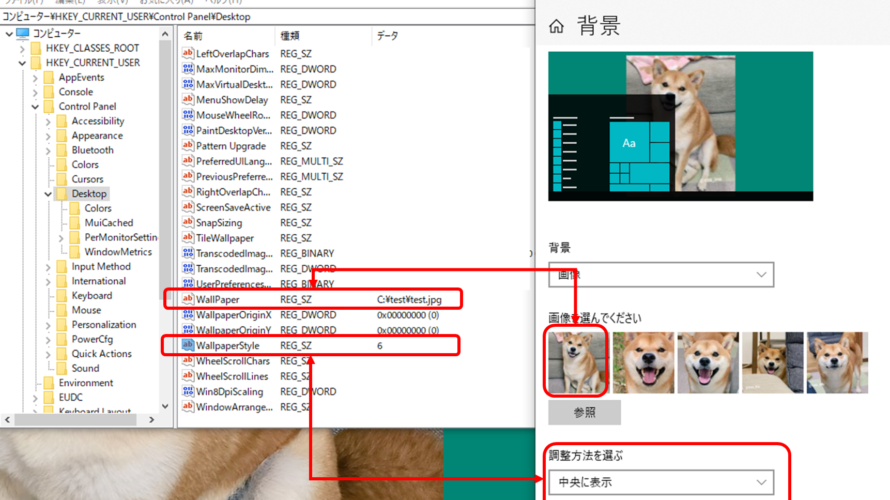The image size is (890, 500).
Task: Select the Mouse key
Action: tap(86, 310)
